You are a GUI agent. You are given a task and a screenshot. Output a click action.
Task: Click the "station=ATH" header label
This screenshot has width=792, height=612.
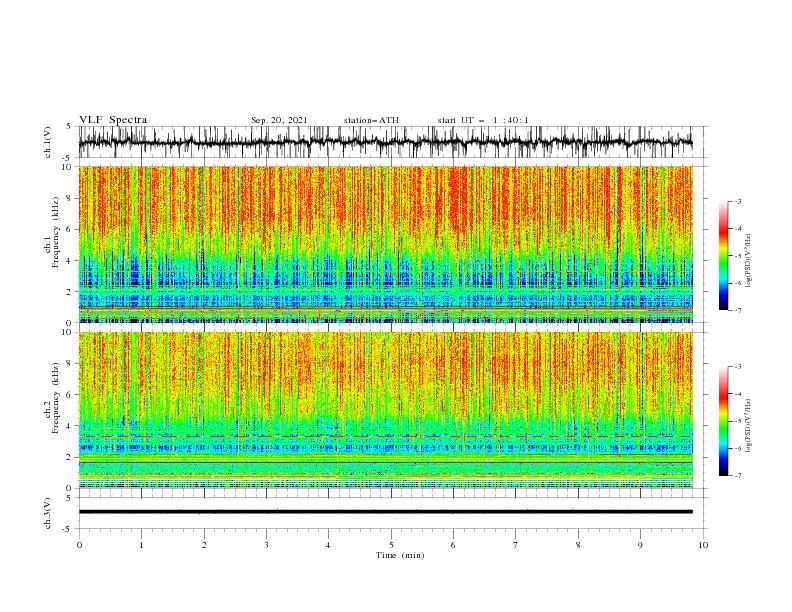tap(371, 120)
